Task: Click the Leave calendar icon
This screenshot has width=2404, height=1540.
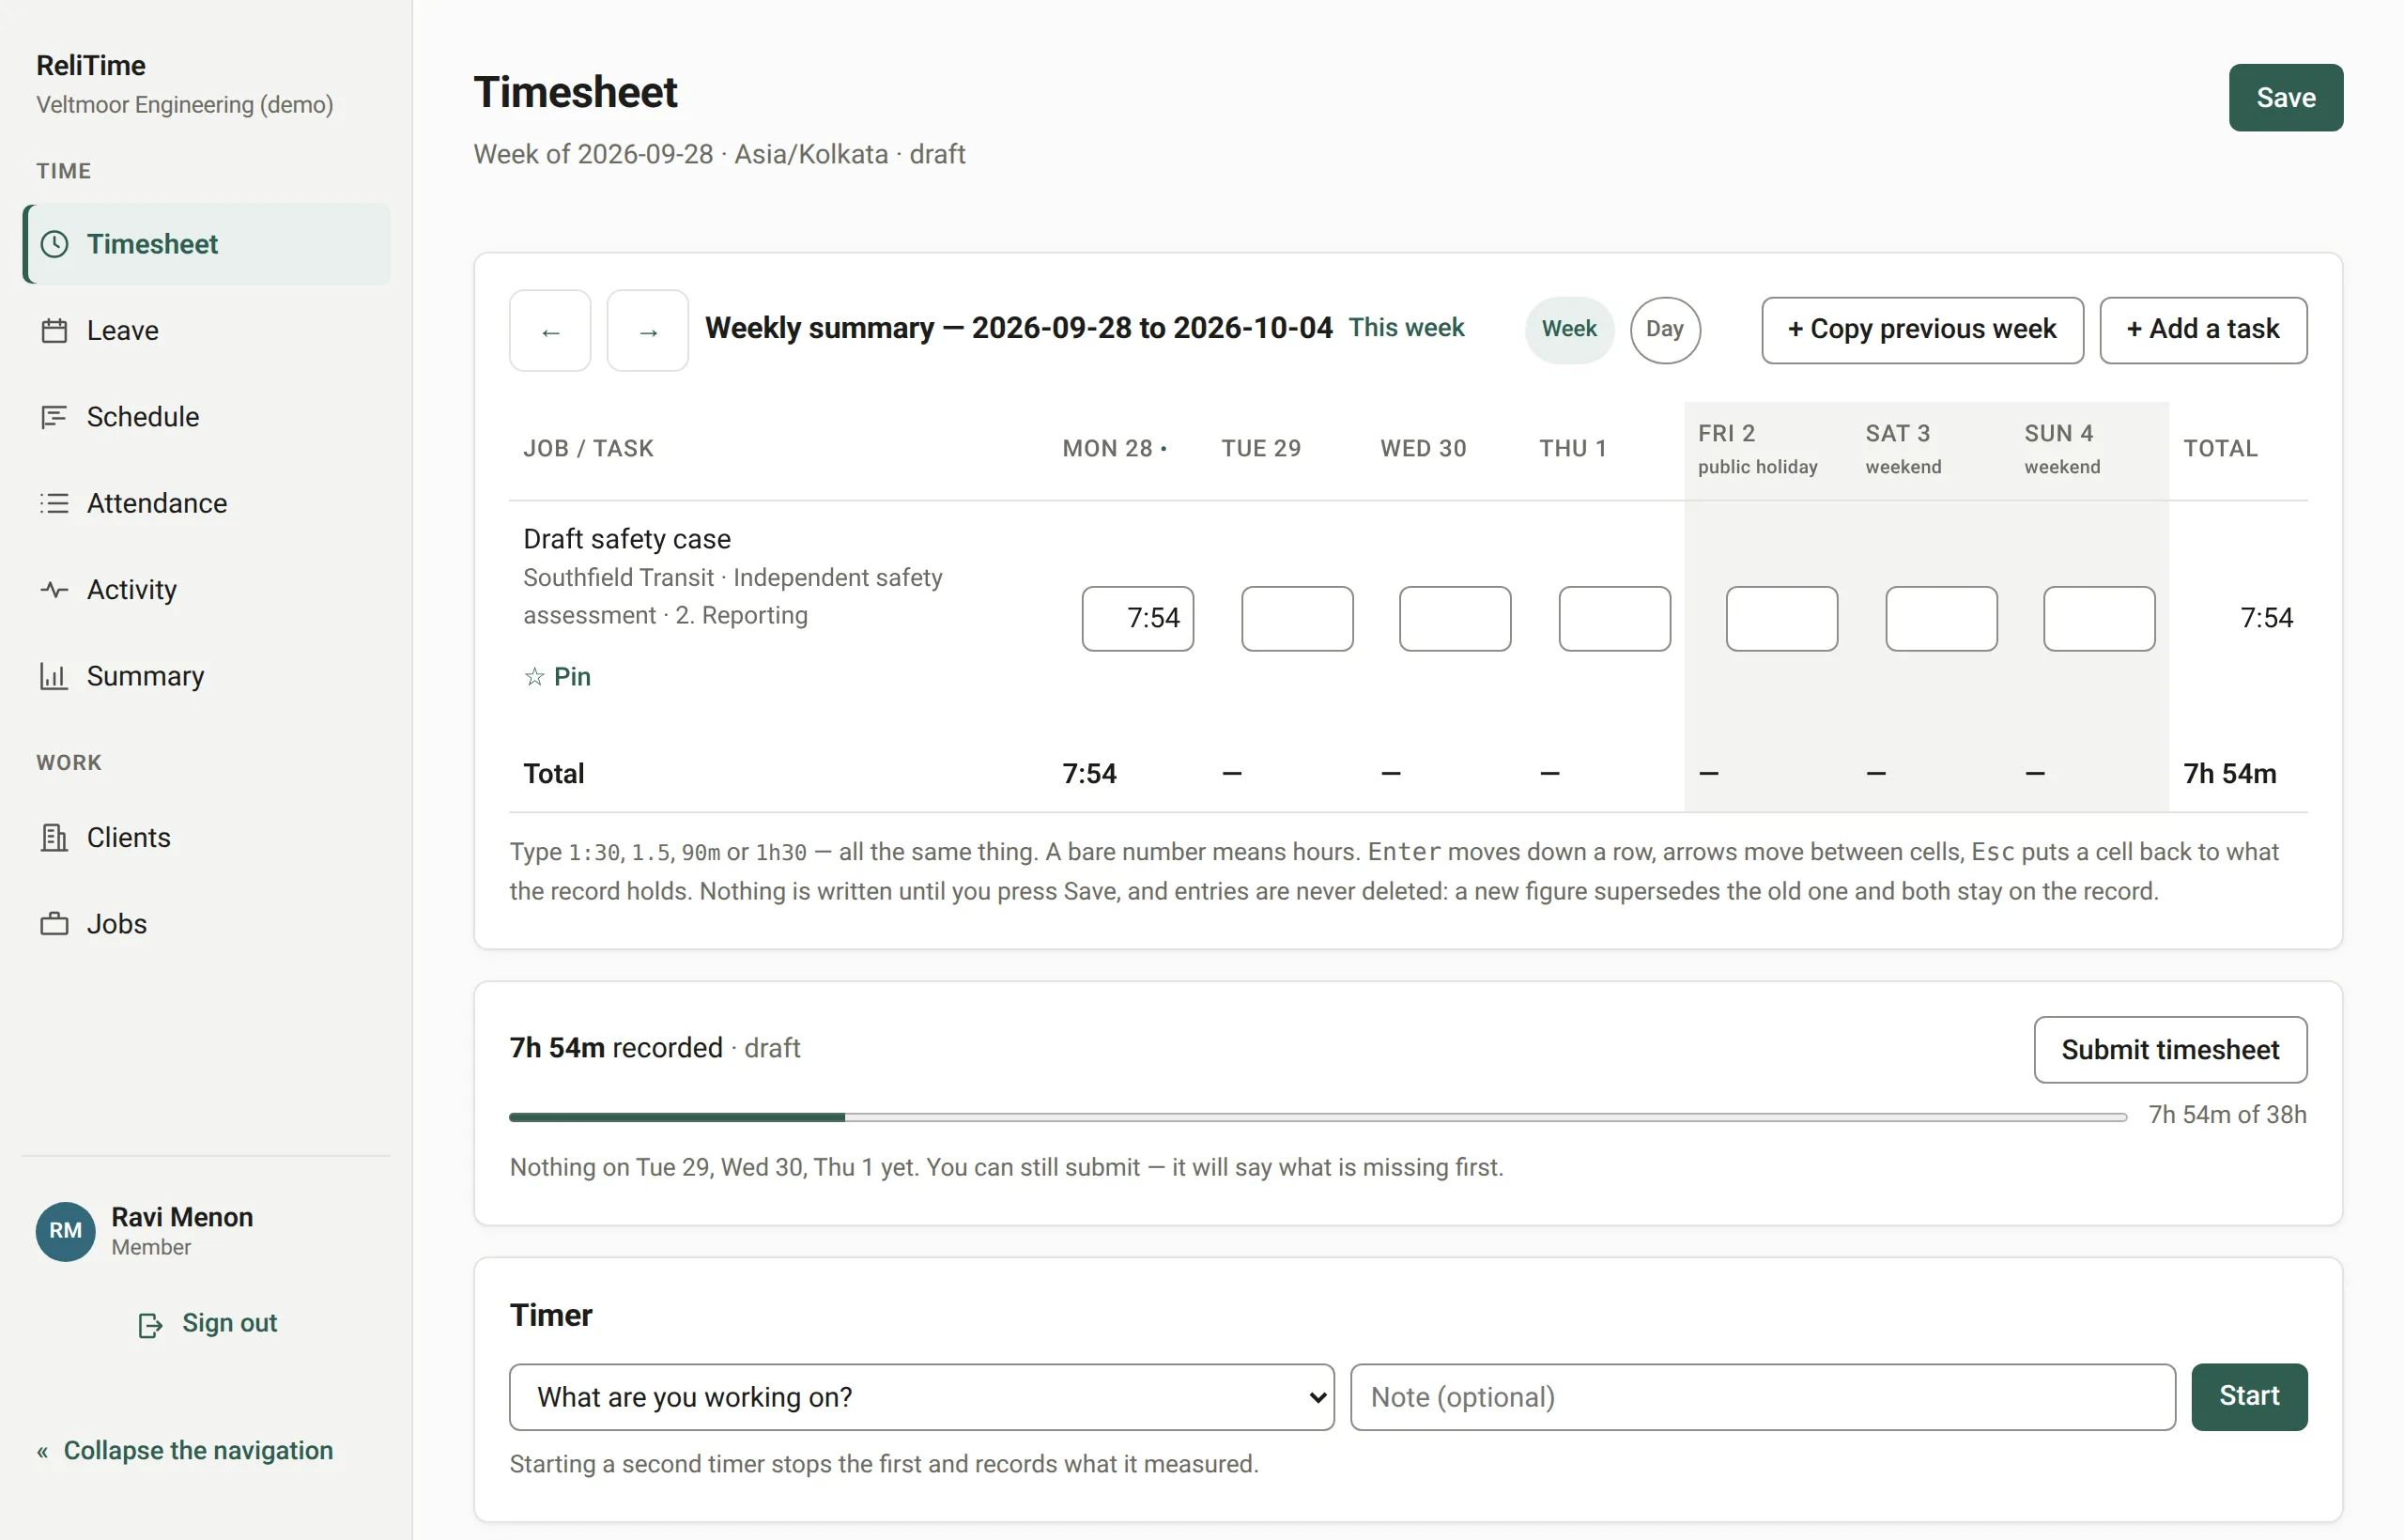Action: pos(54,331)
